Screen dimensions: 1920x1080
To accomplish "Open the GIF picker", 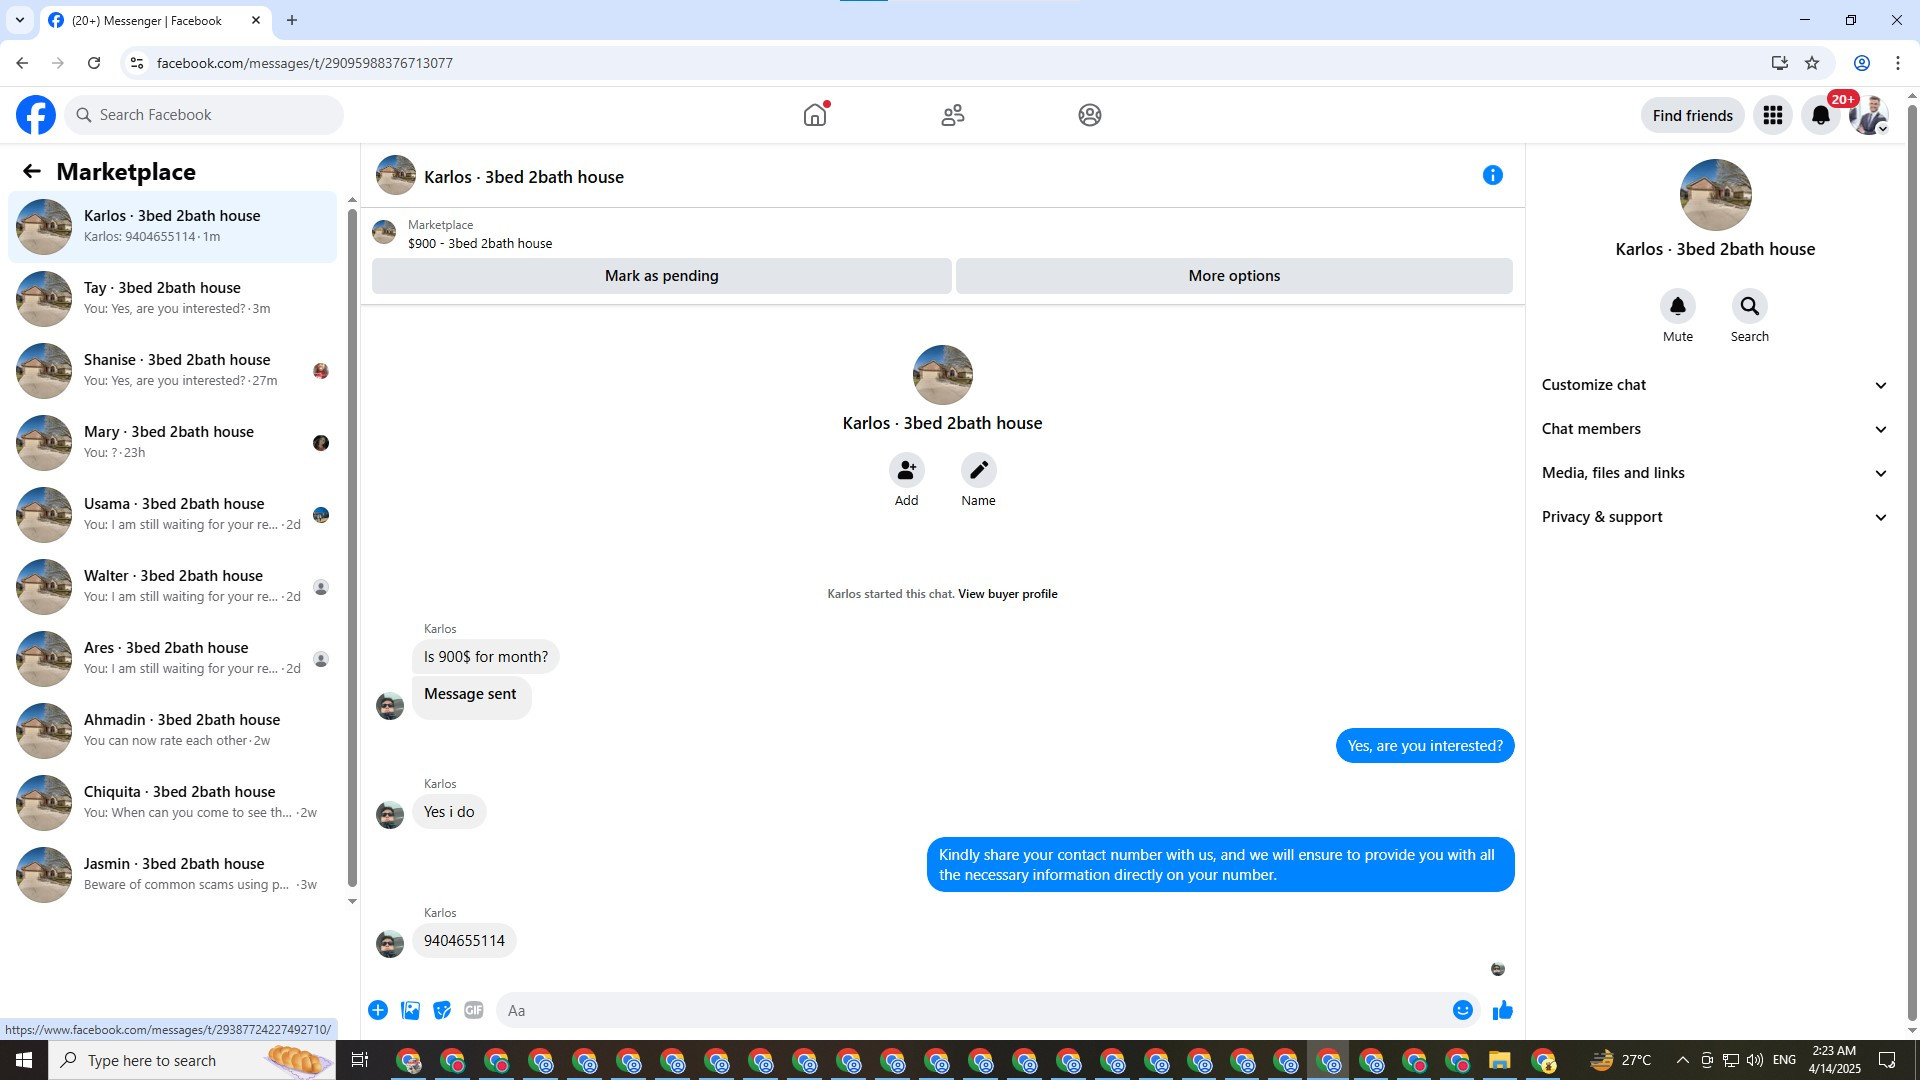I will pos(474,1010).
